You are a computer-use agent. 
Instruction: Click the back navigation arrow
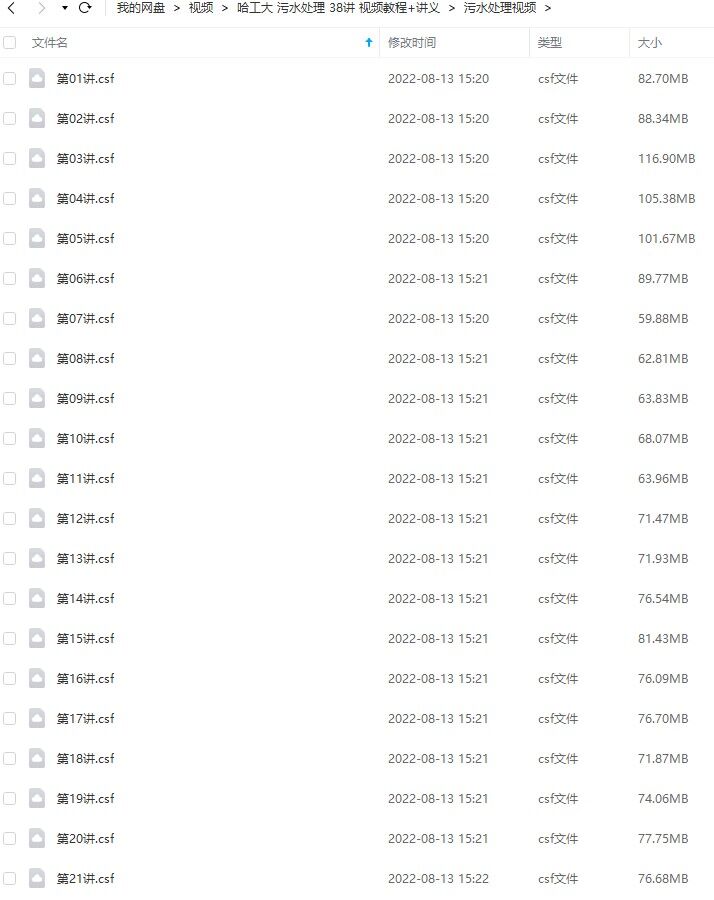[11, 8]
